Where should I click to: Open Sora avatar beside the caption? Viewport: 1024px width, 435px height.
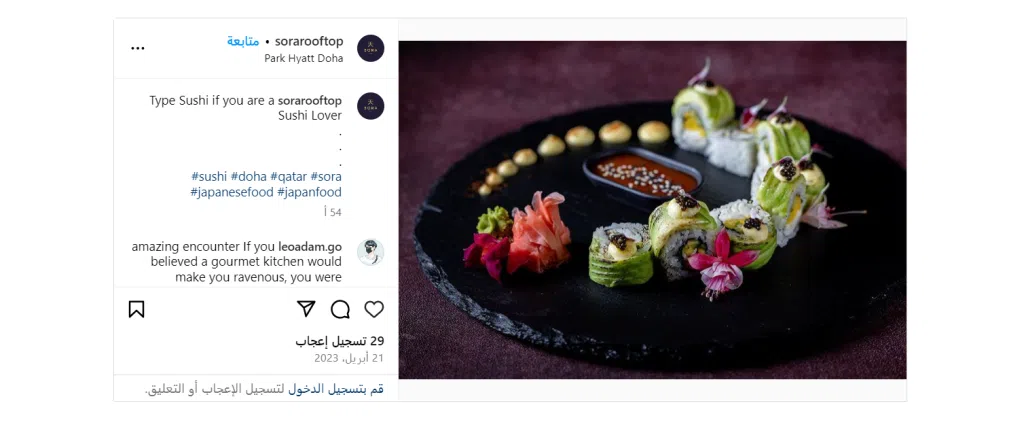[x=370, y=106]
